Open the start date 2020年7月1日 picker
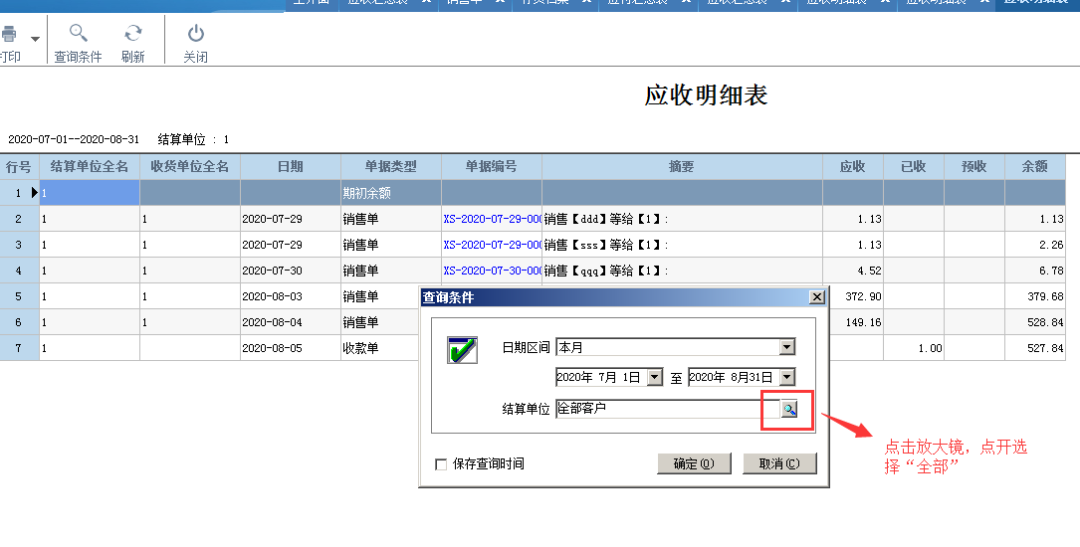The height and width of the screenshot is (547, 1080). [655, 377]
